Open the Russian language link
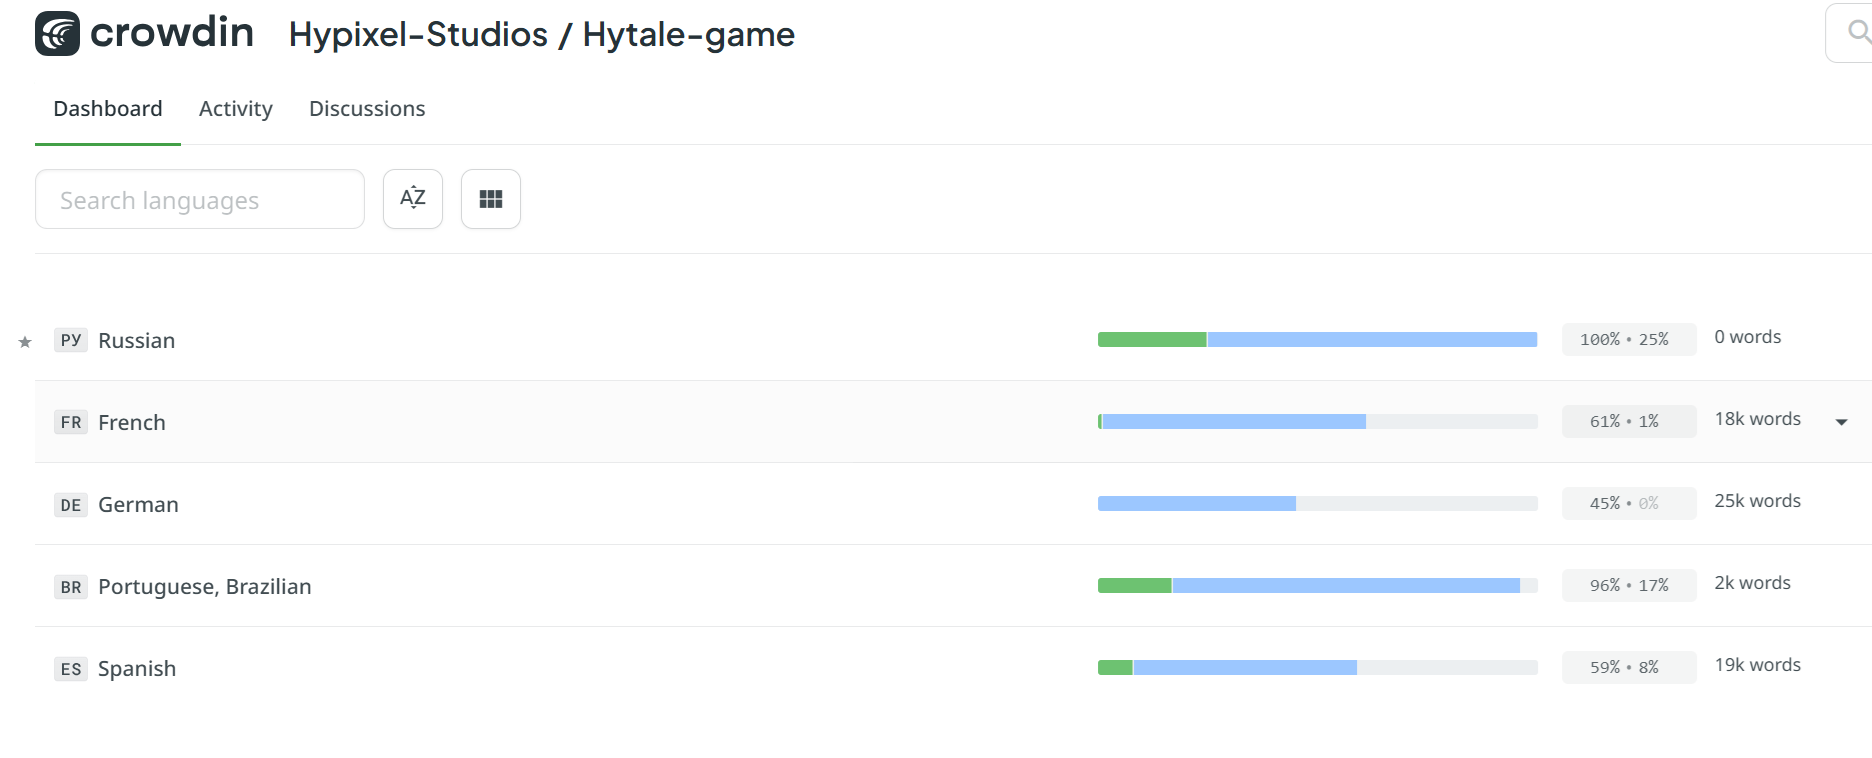Image resolution: width=1872 pixels, height=758 pixels. 136,340
